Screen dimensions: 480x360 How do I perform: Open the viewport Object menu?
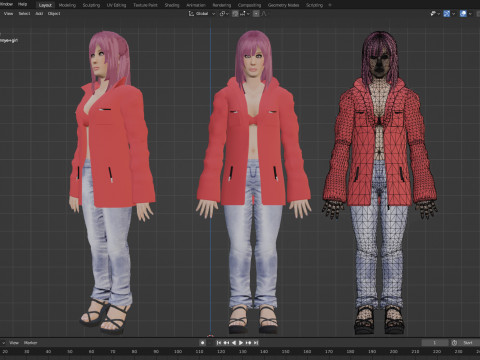(x=54, y=14)
